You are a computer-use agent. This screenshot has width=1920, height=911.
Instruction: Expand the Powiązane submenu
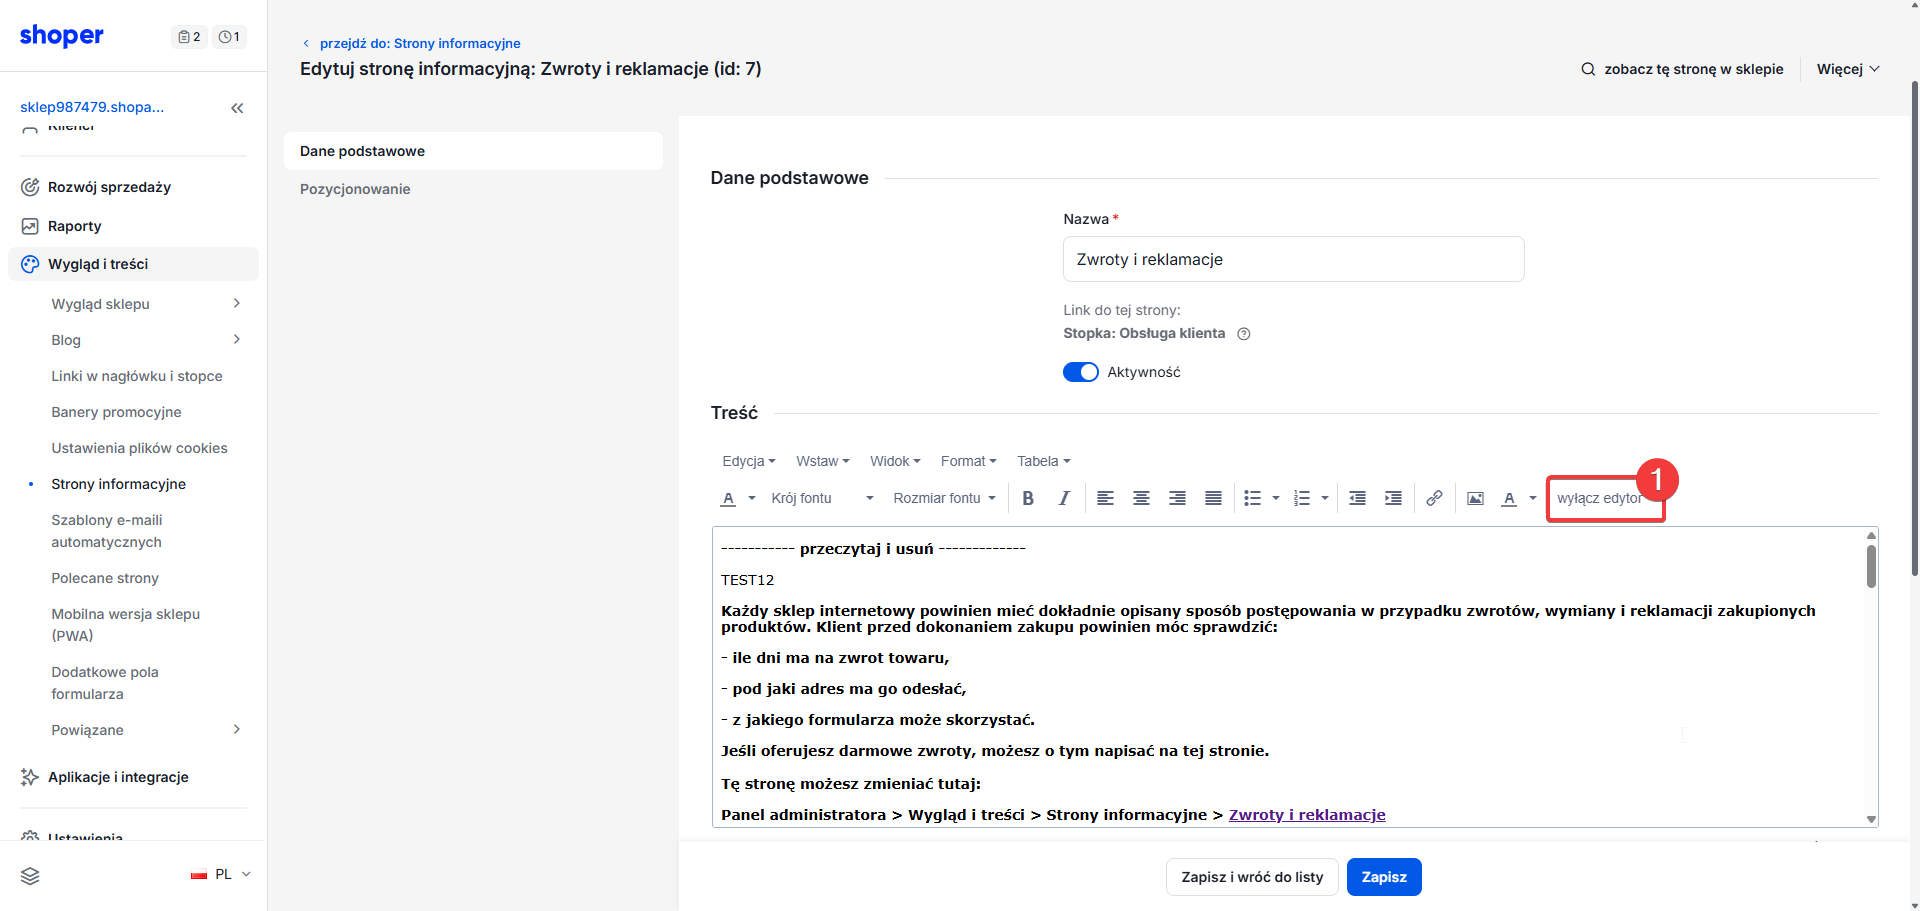(x=237, y=729)
